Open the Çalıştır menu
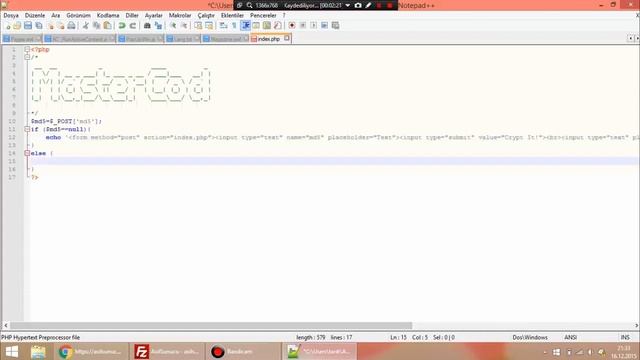 point(206,16)
